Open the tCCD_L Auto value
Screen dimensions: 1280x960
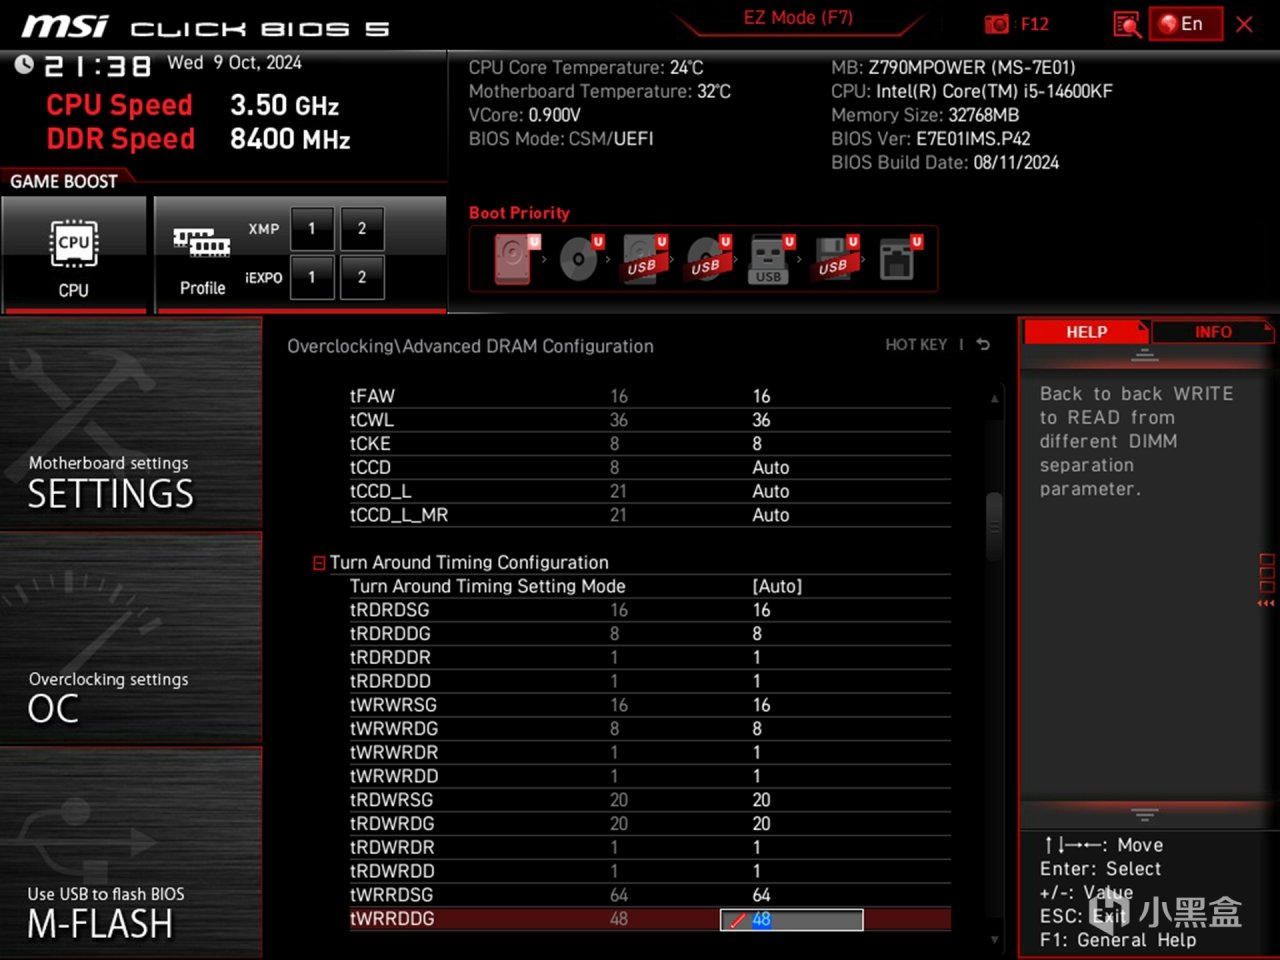(771, 492)
